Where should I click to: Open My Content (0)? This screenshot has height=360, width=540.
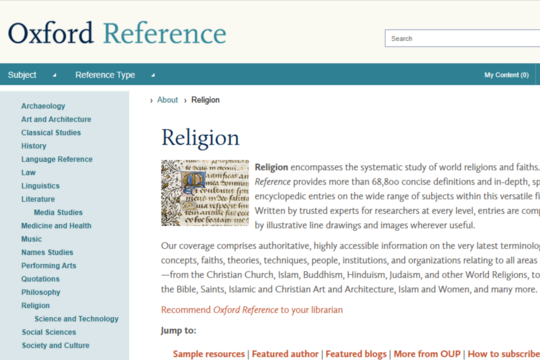pyautogui.click(x=506, y=75)
